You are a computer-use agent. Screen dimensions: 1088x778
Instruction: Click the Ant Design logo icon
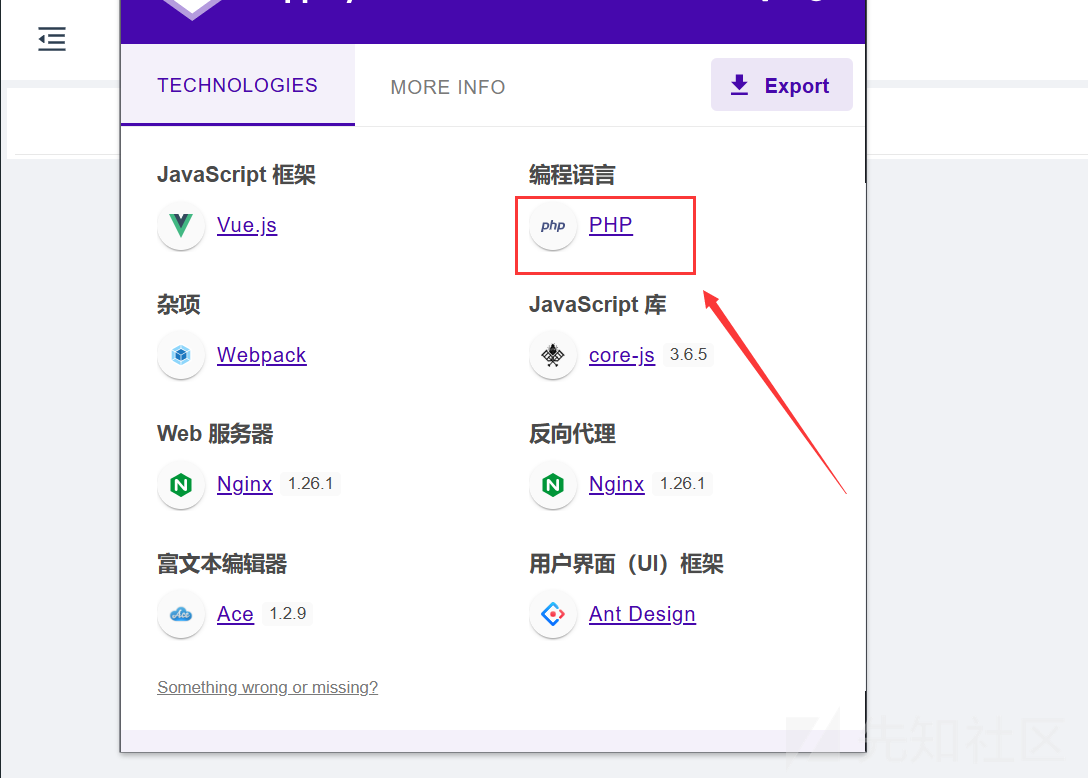coord(553,614)
